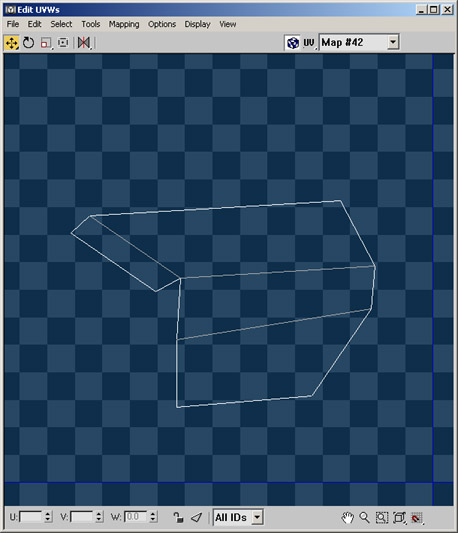Toggle the Lock Selected Vertices padlock
Viewport: 458px width, 533px height.
[x=178, y=517]
